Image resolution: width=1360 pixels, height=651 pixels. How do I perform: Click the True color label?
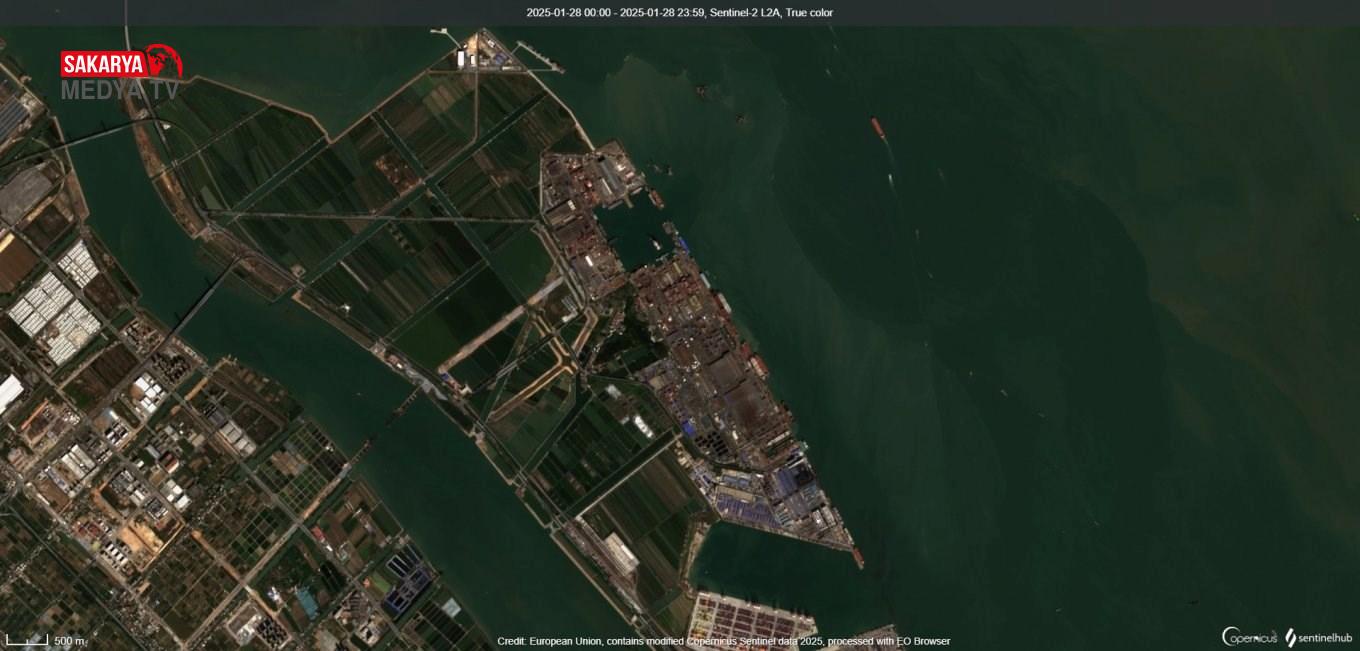tap(809, 12)
